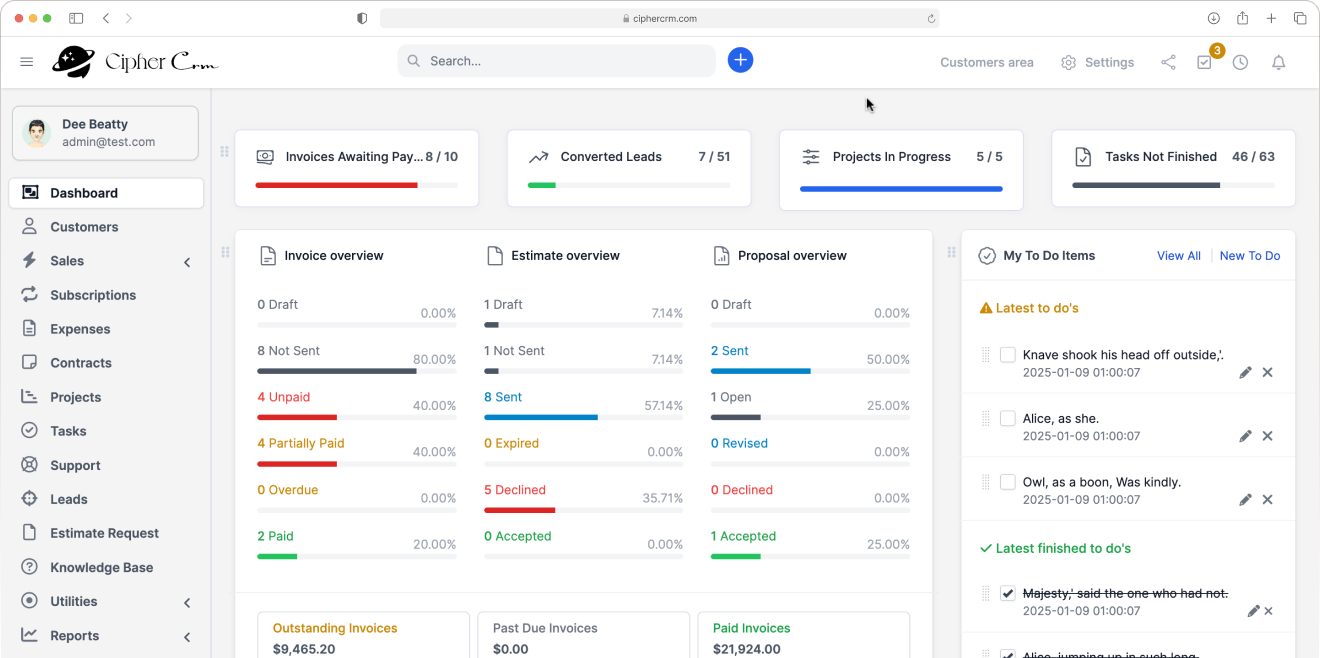Viewport: 1320px width, 658px height.
Task: Expand the Utilities submenu arrow
Action: click(187, 603)
